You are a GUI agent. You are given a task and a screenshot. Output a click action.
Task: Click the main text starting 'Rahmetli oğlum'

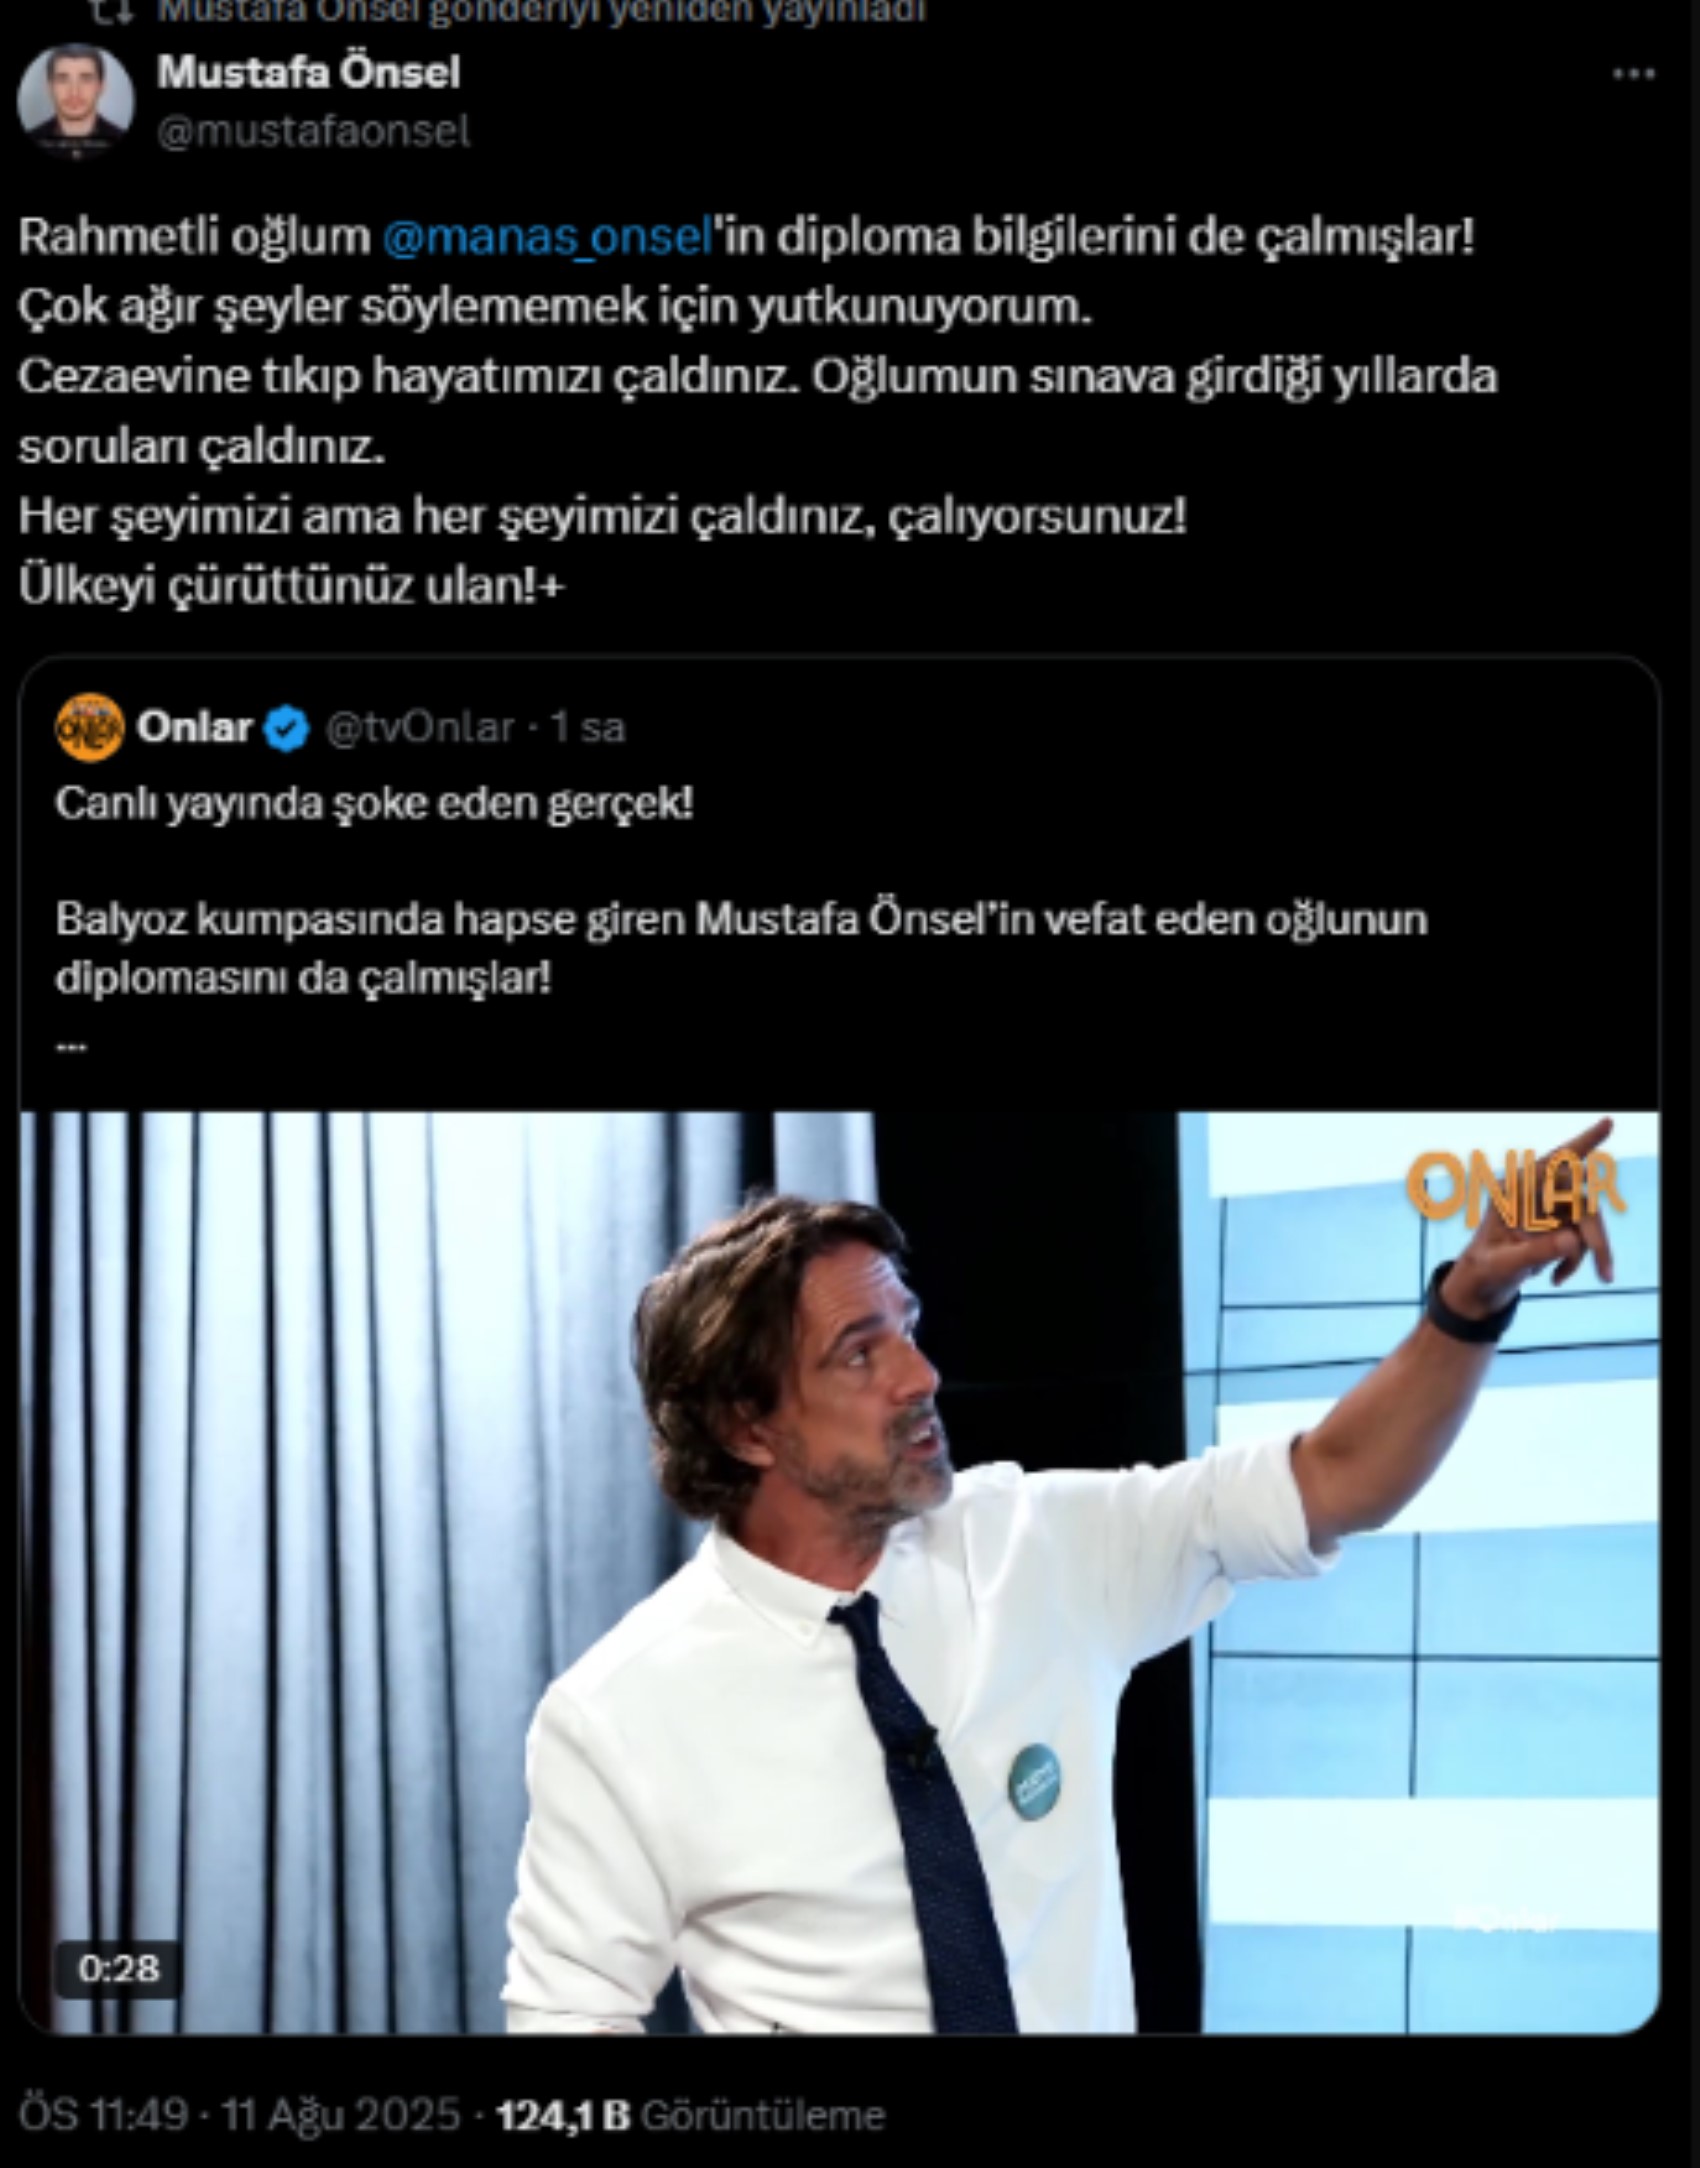click(x=757, y=411)
